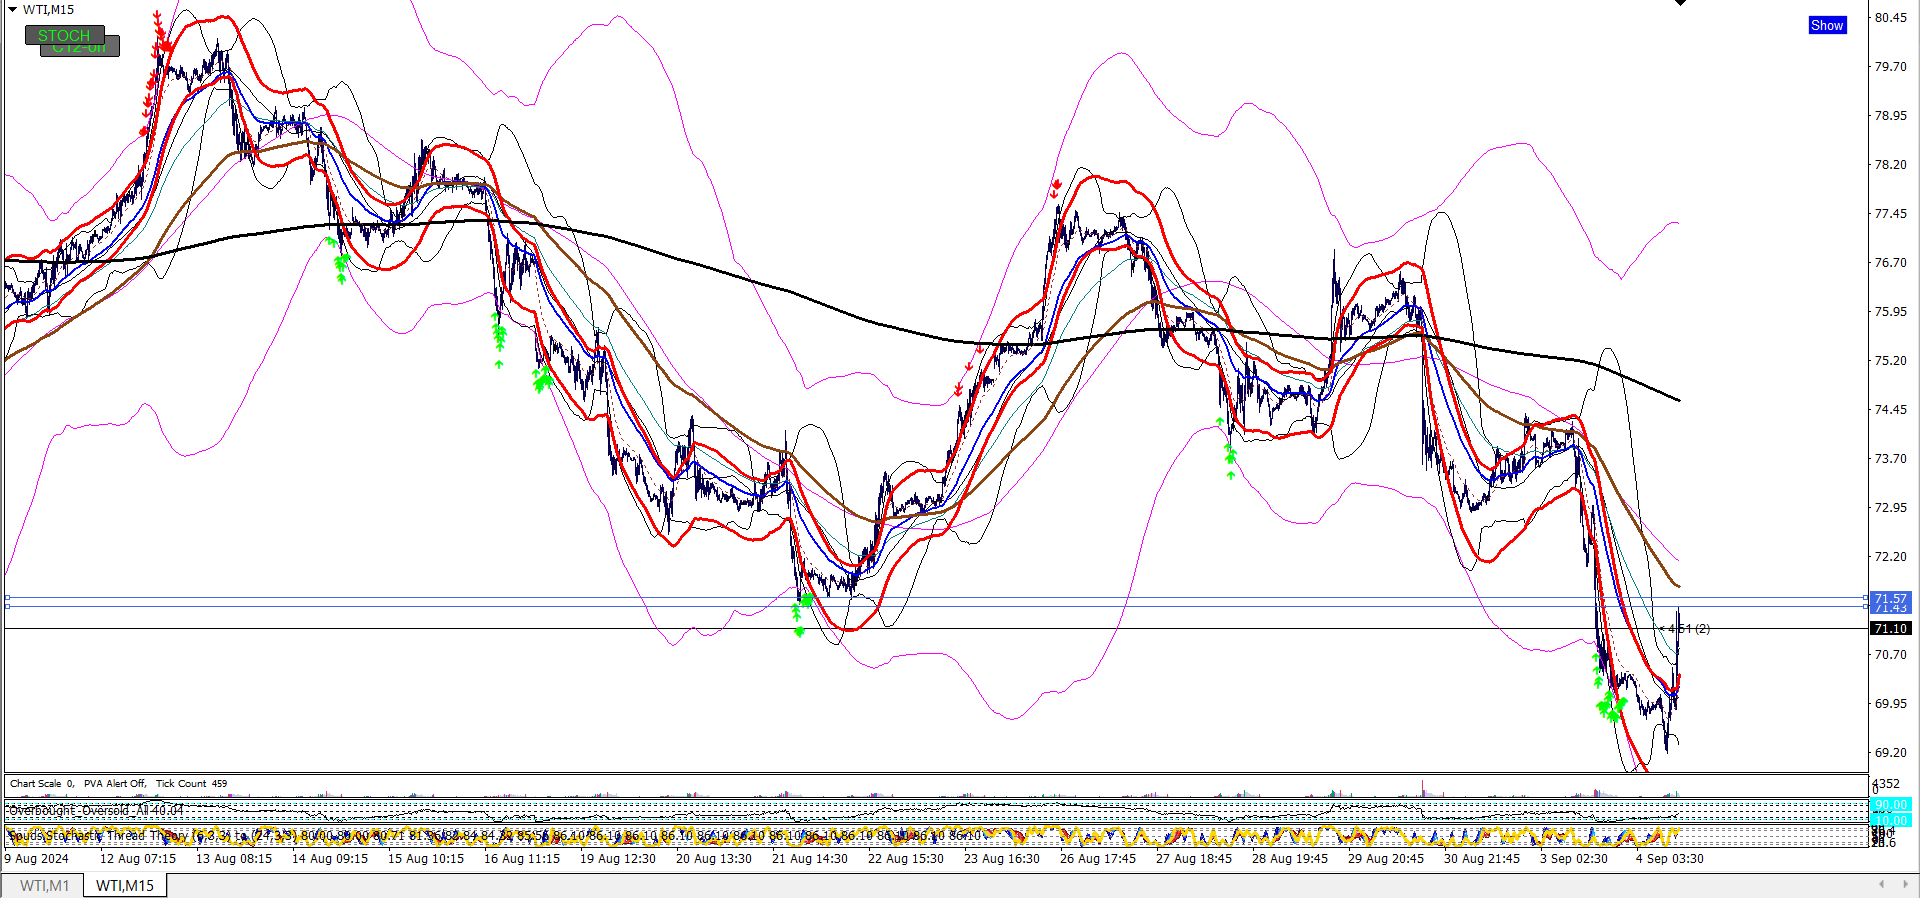The height and width of the screenshot is (898, 1920).
Task: Expand the WTI,M15 chart title triangle
Action: click(x=12, y=10)
